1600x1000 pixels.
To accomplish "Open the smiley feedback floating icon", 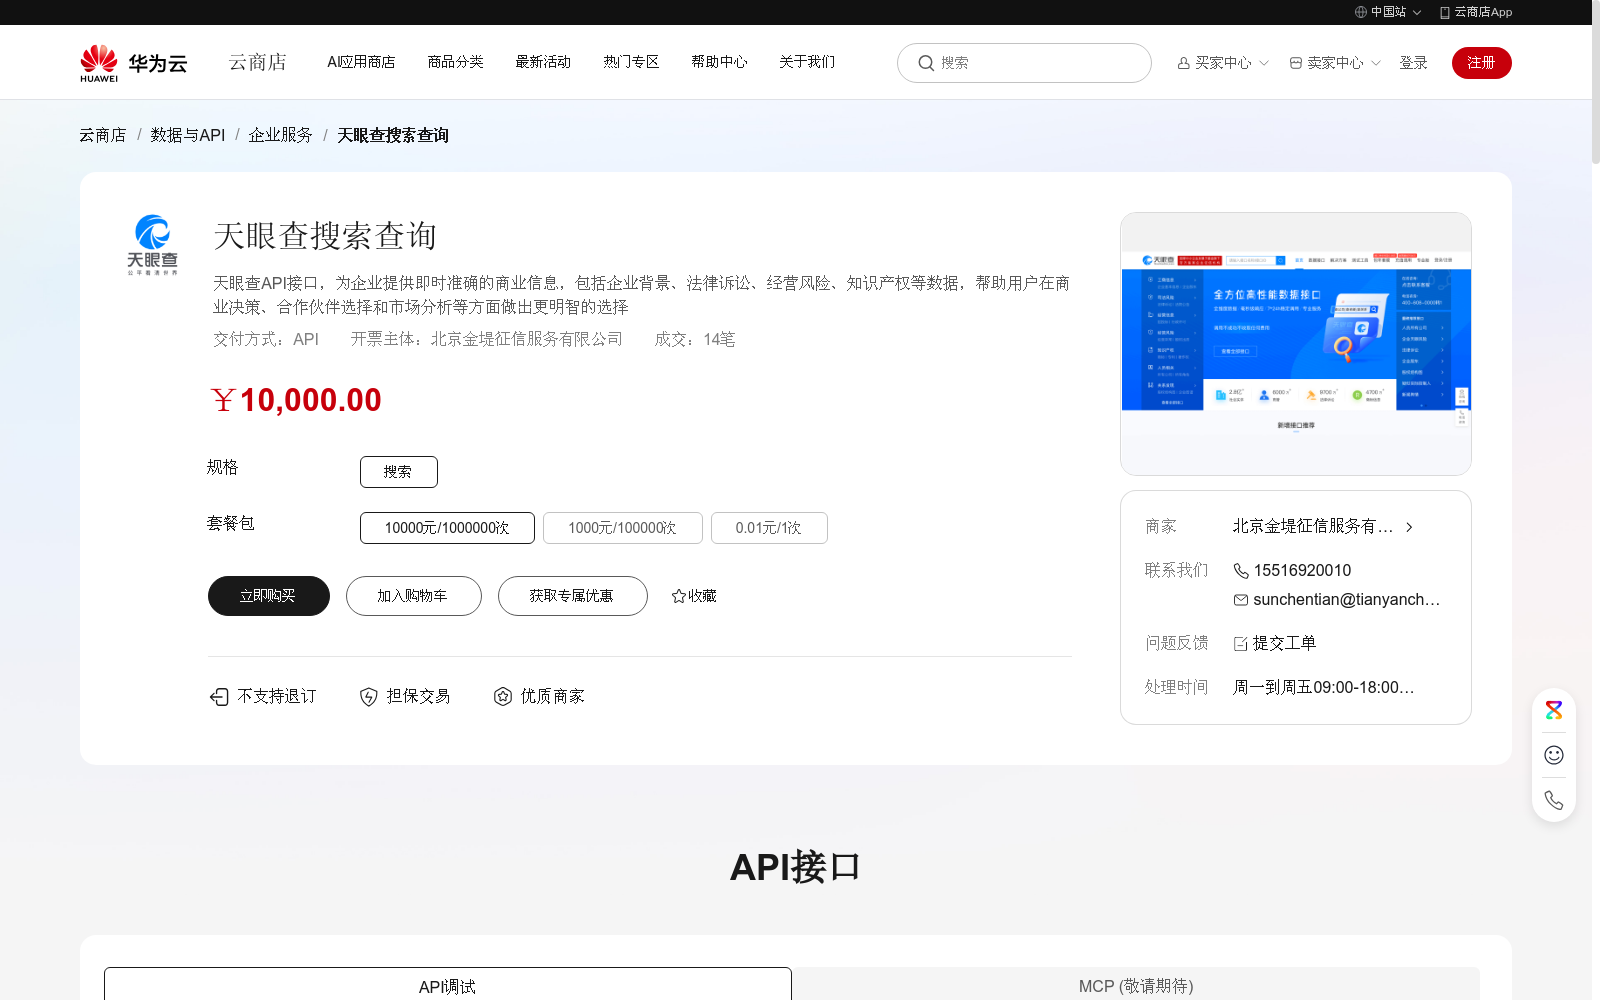I will (x=1554, y=755).
